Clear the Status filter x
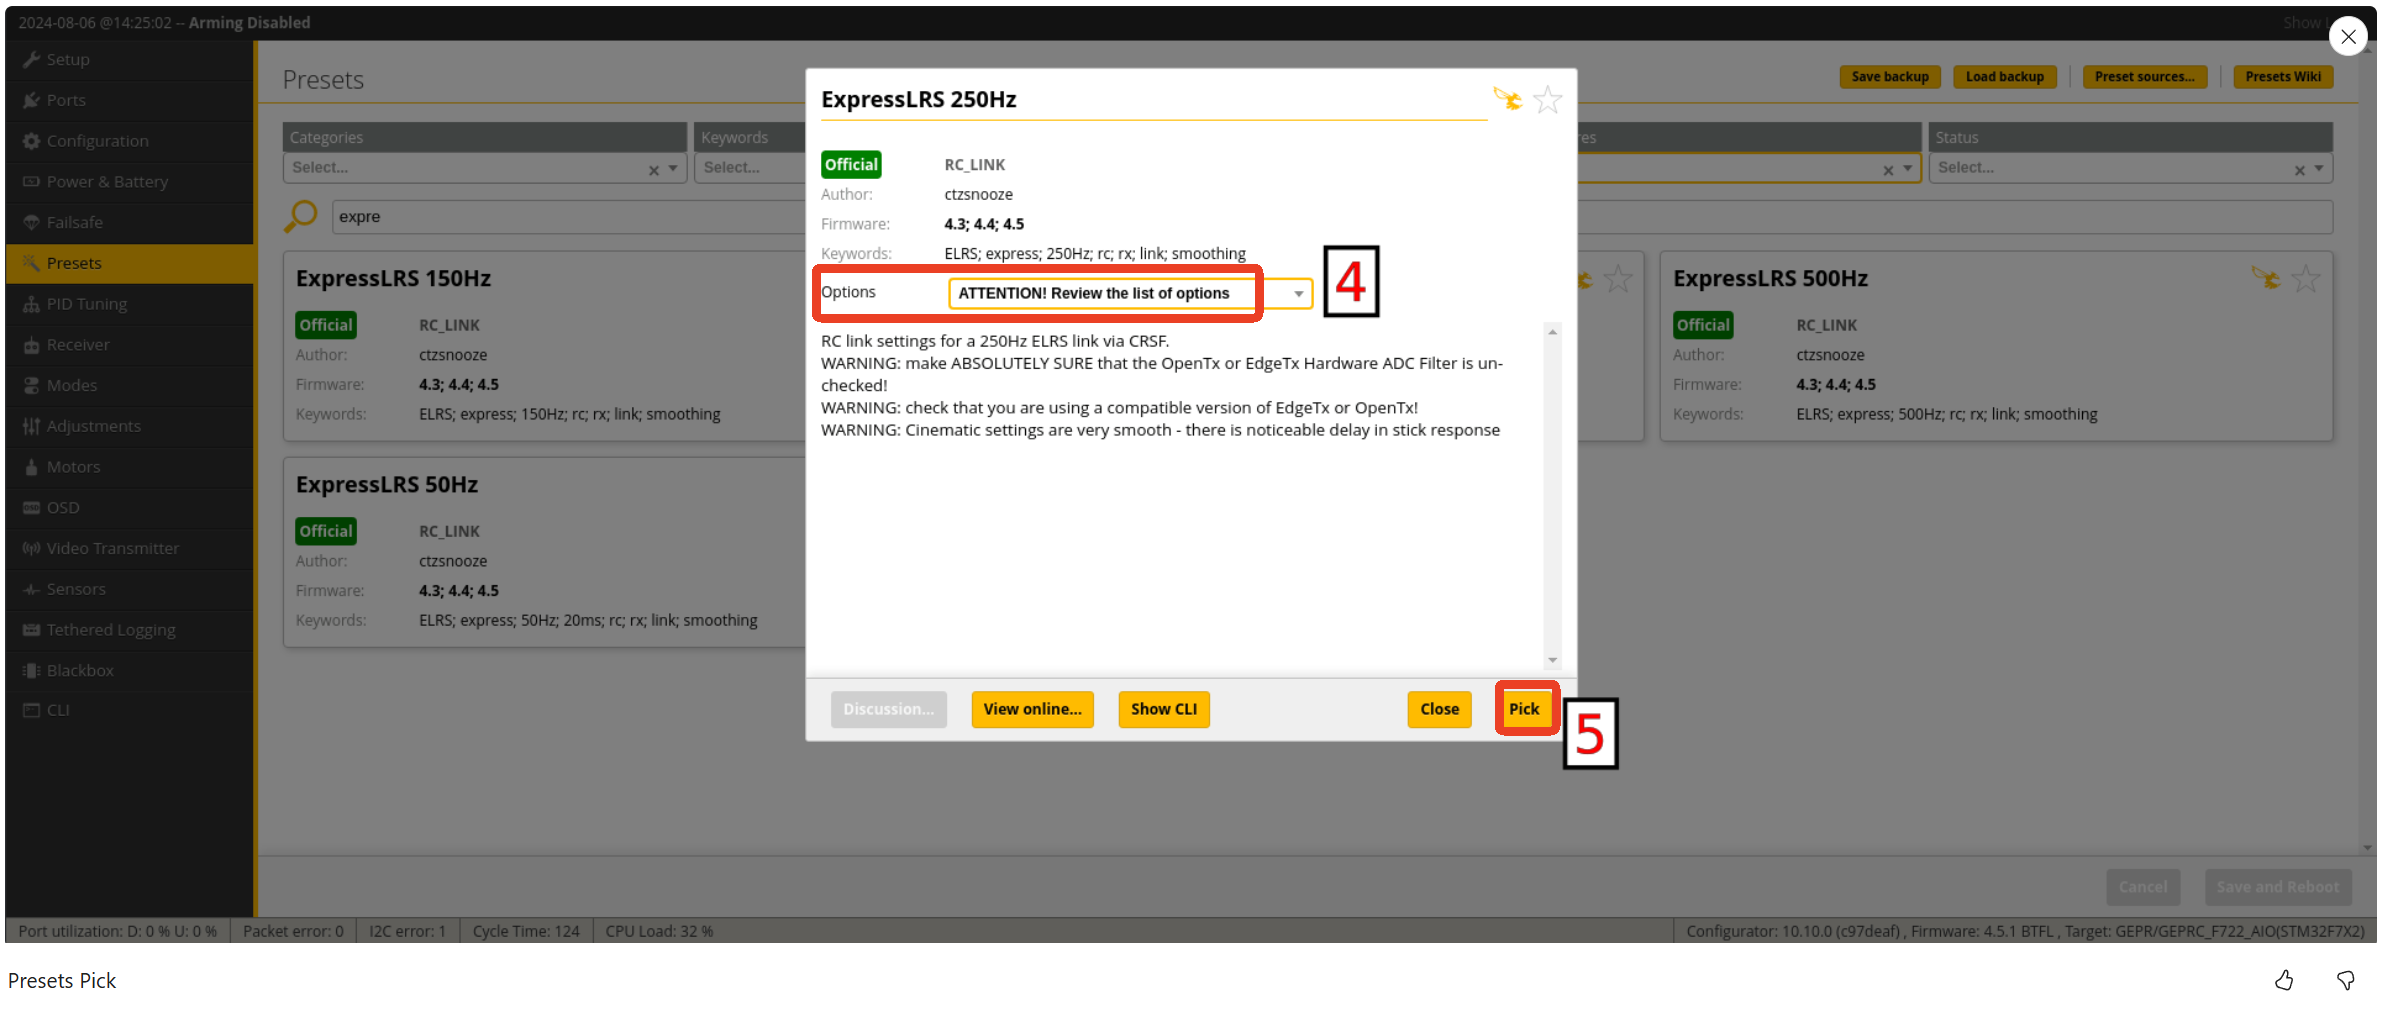This screenshot has width=2381, height=1010. coord(2300,170)
